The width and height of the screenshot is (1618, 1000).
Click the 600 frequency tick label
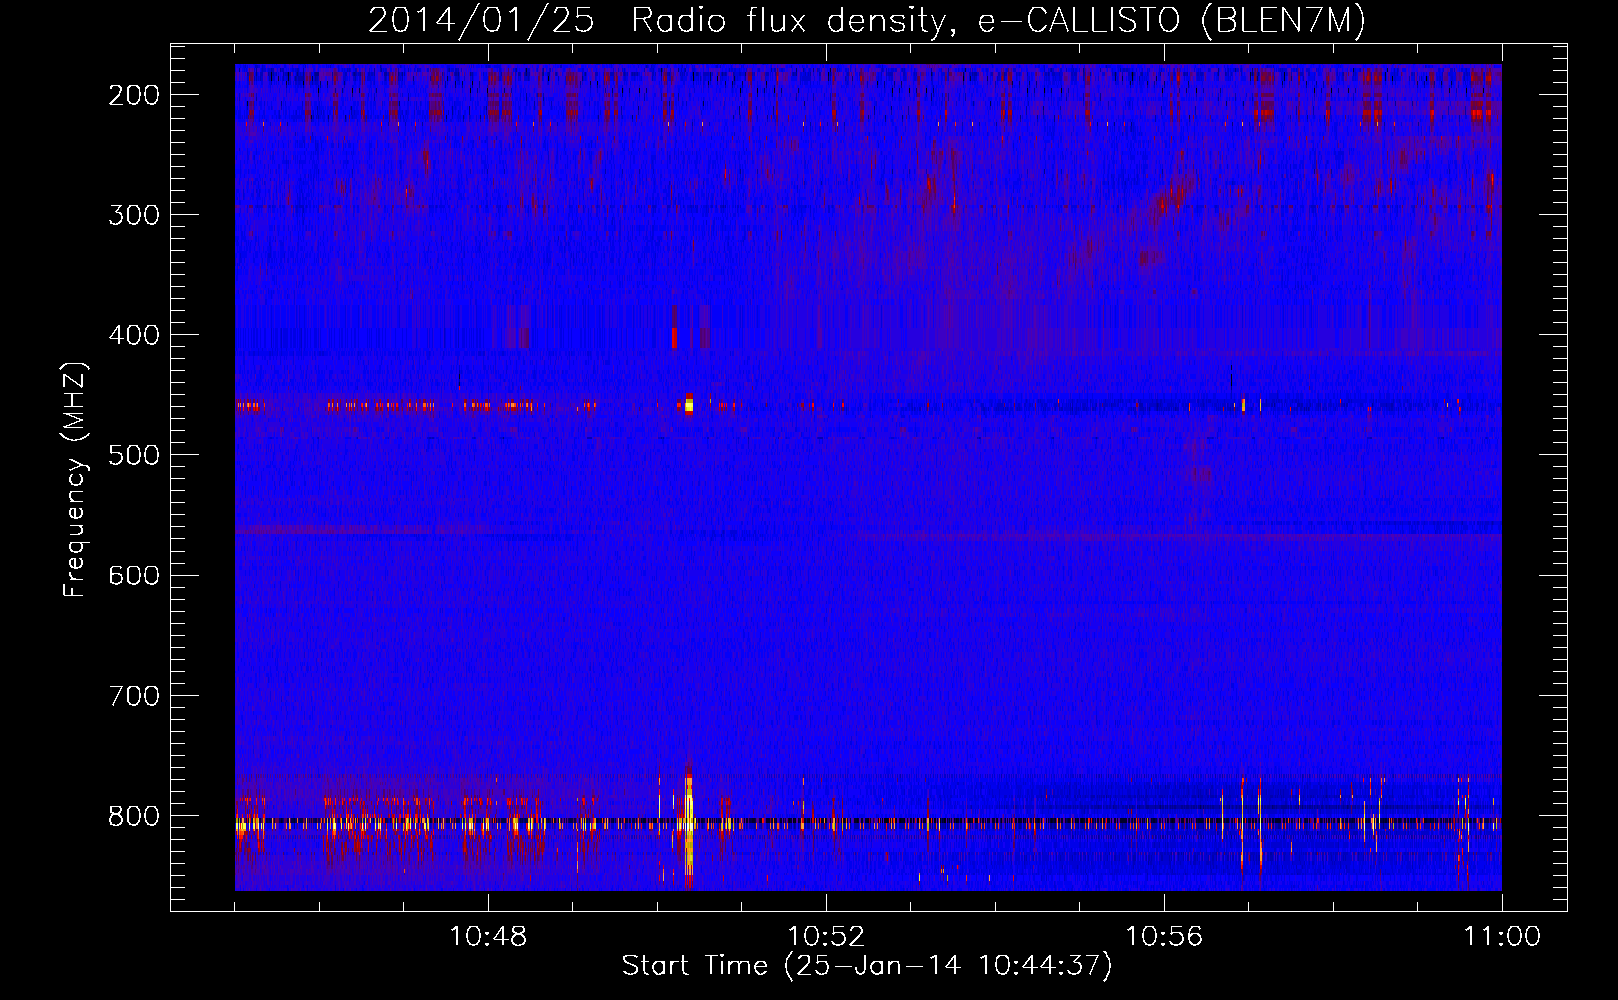pyautogui.click(x=134, y=575)
